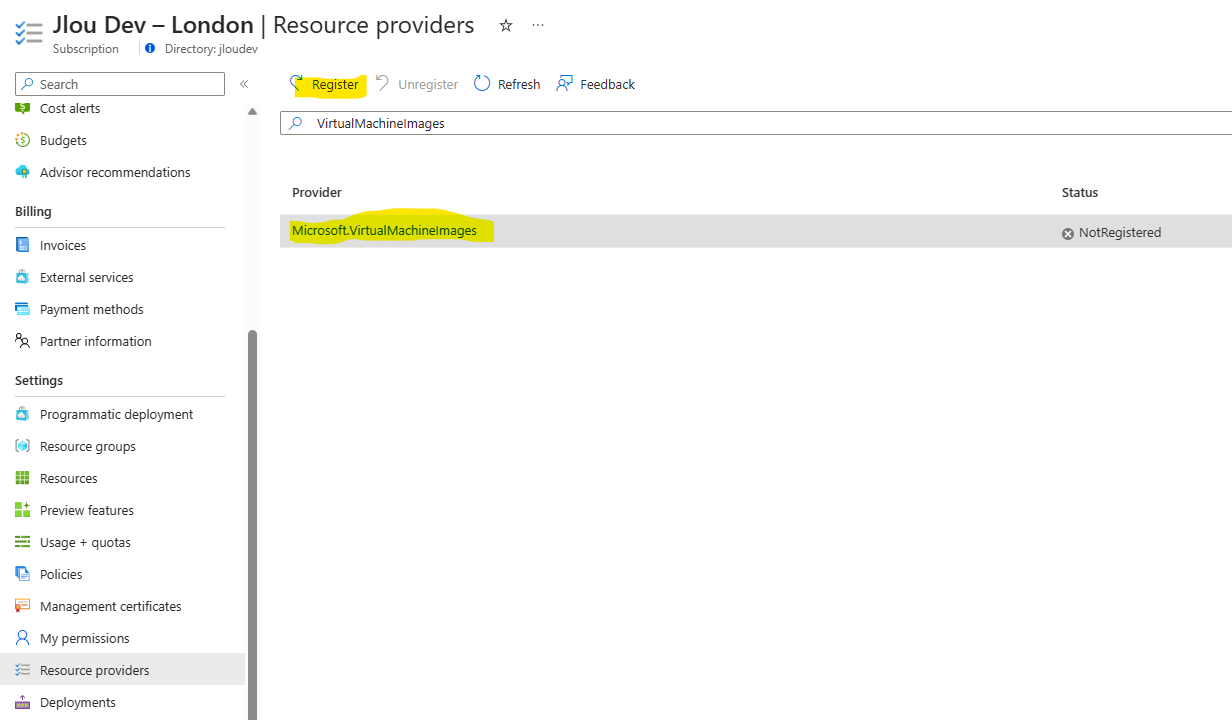The image size is (1232, 720).
Task: Collapse the sidebar with double chevron
Action: click(x=243, y=84)
